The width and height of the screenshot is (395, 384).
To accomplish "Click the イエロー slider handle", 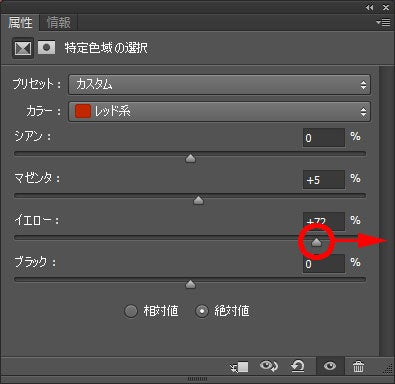I will (x=316, y=242).
